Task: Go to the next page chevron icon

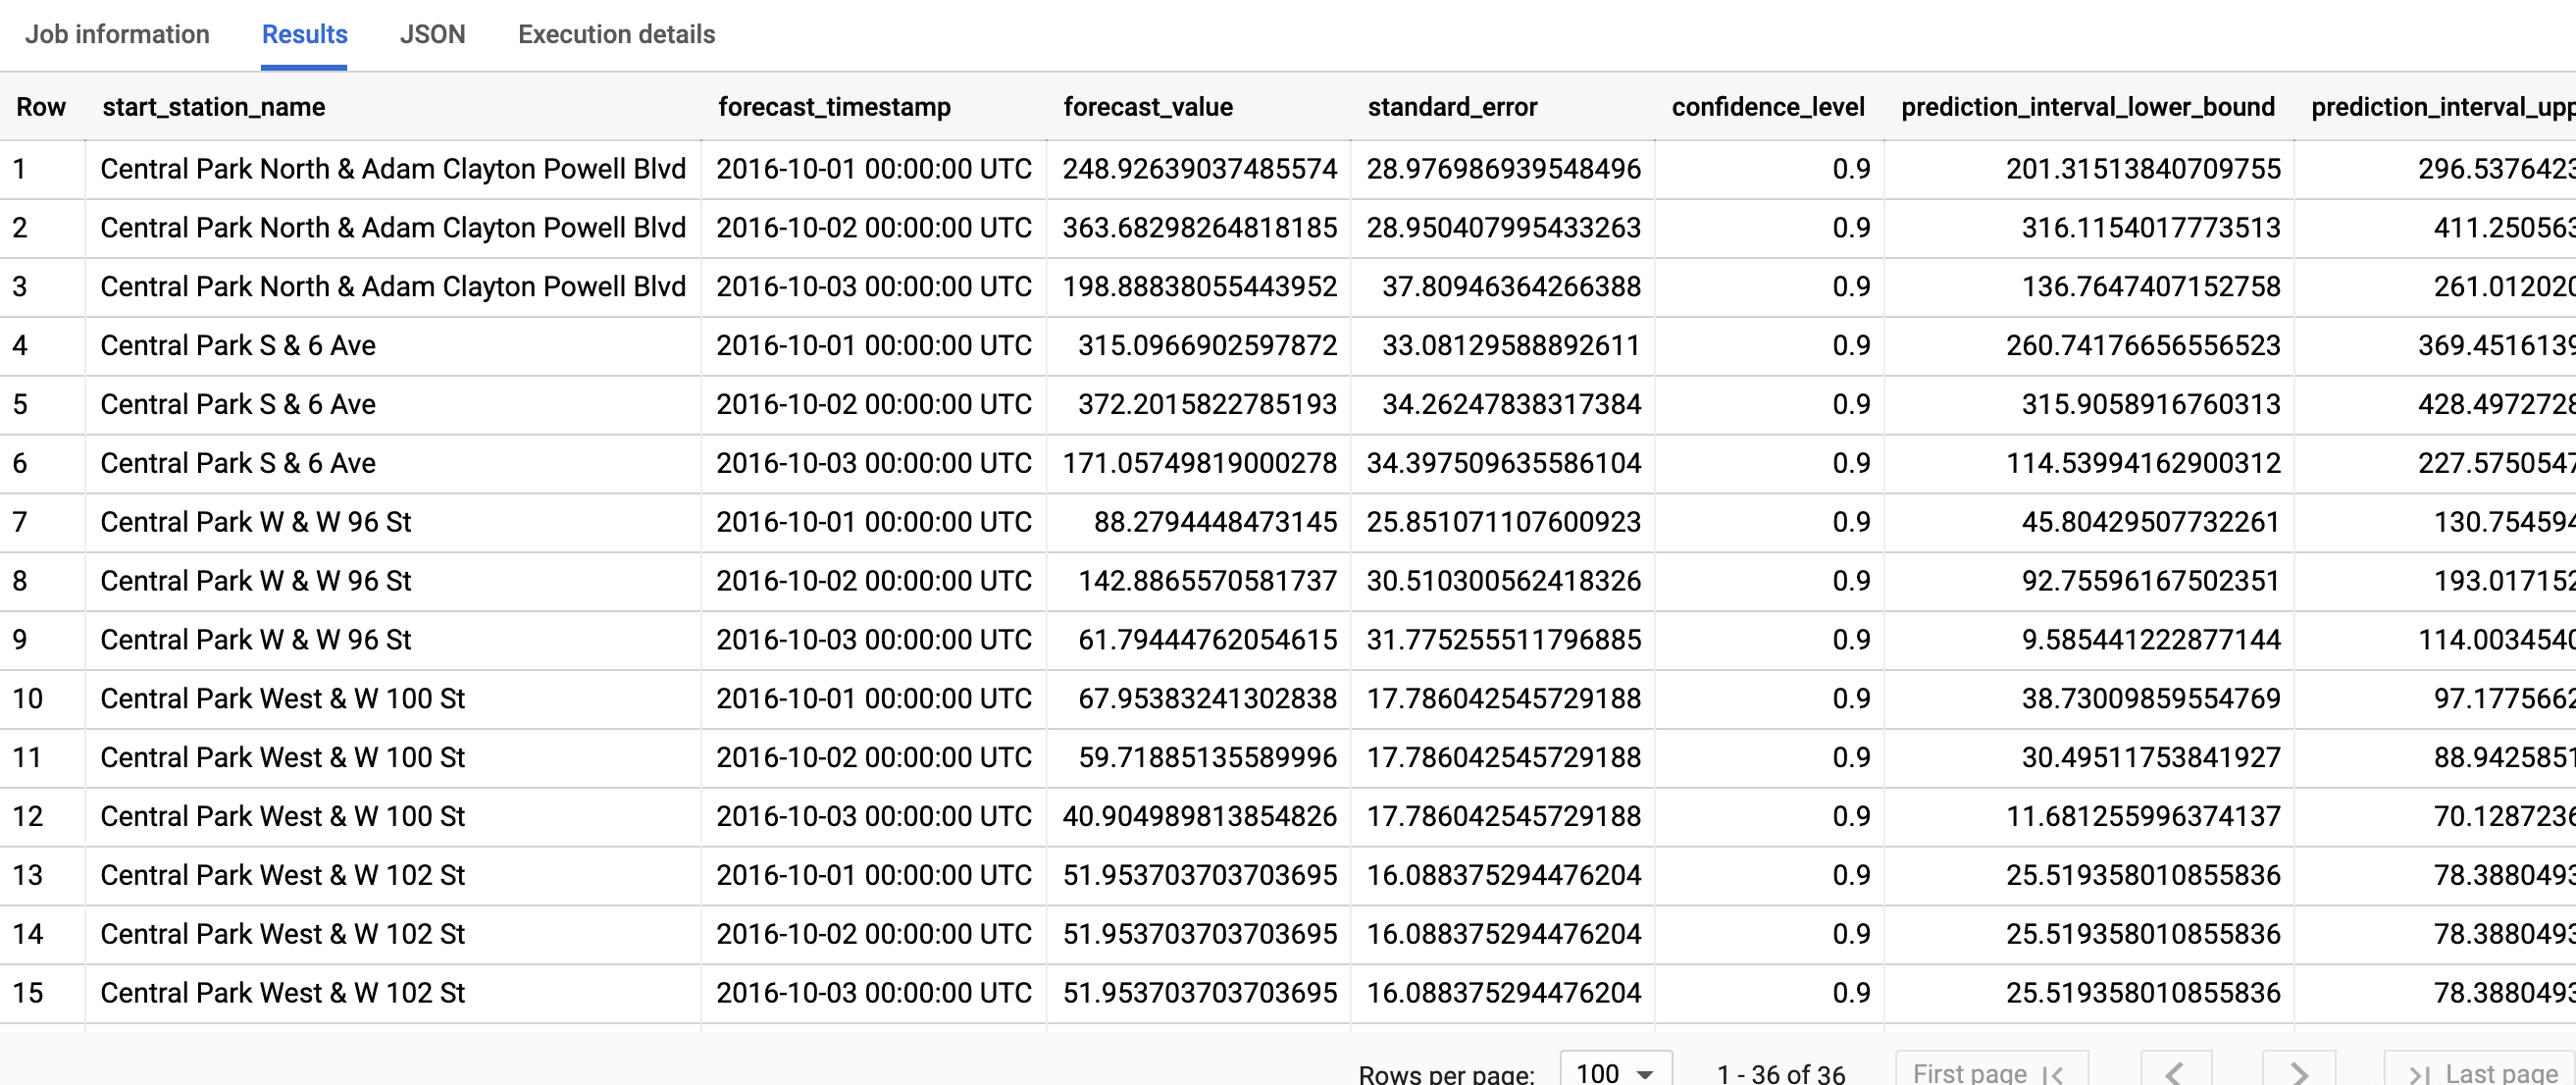Action: pyautogui.click(x=2297, y=1072)
